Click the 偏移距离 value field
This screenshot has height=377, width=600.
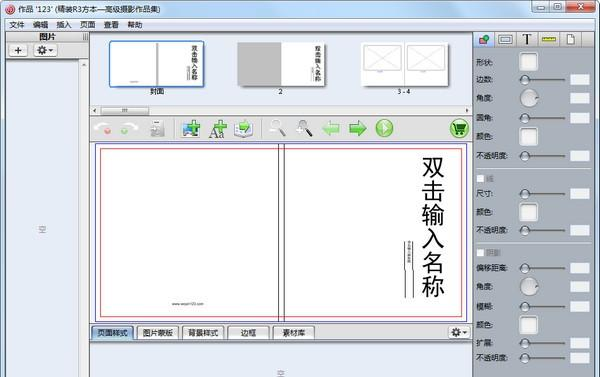(x=580, y=268)
